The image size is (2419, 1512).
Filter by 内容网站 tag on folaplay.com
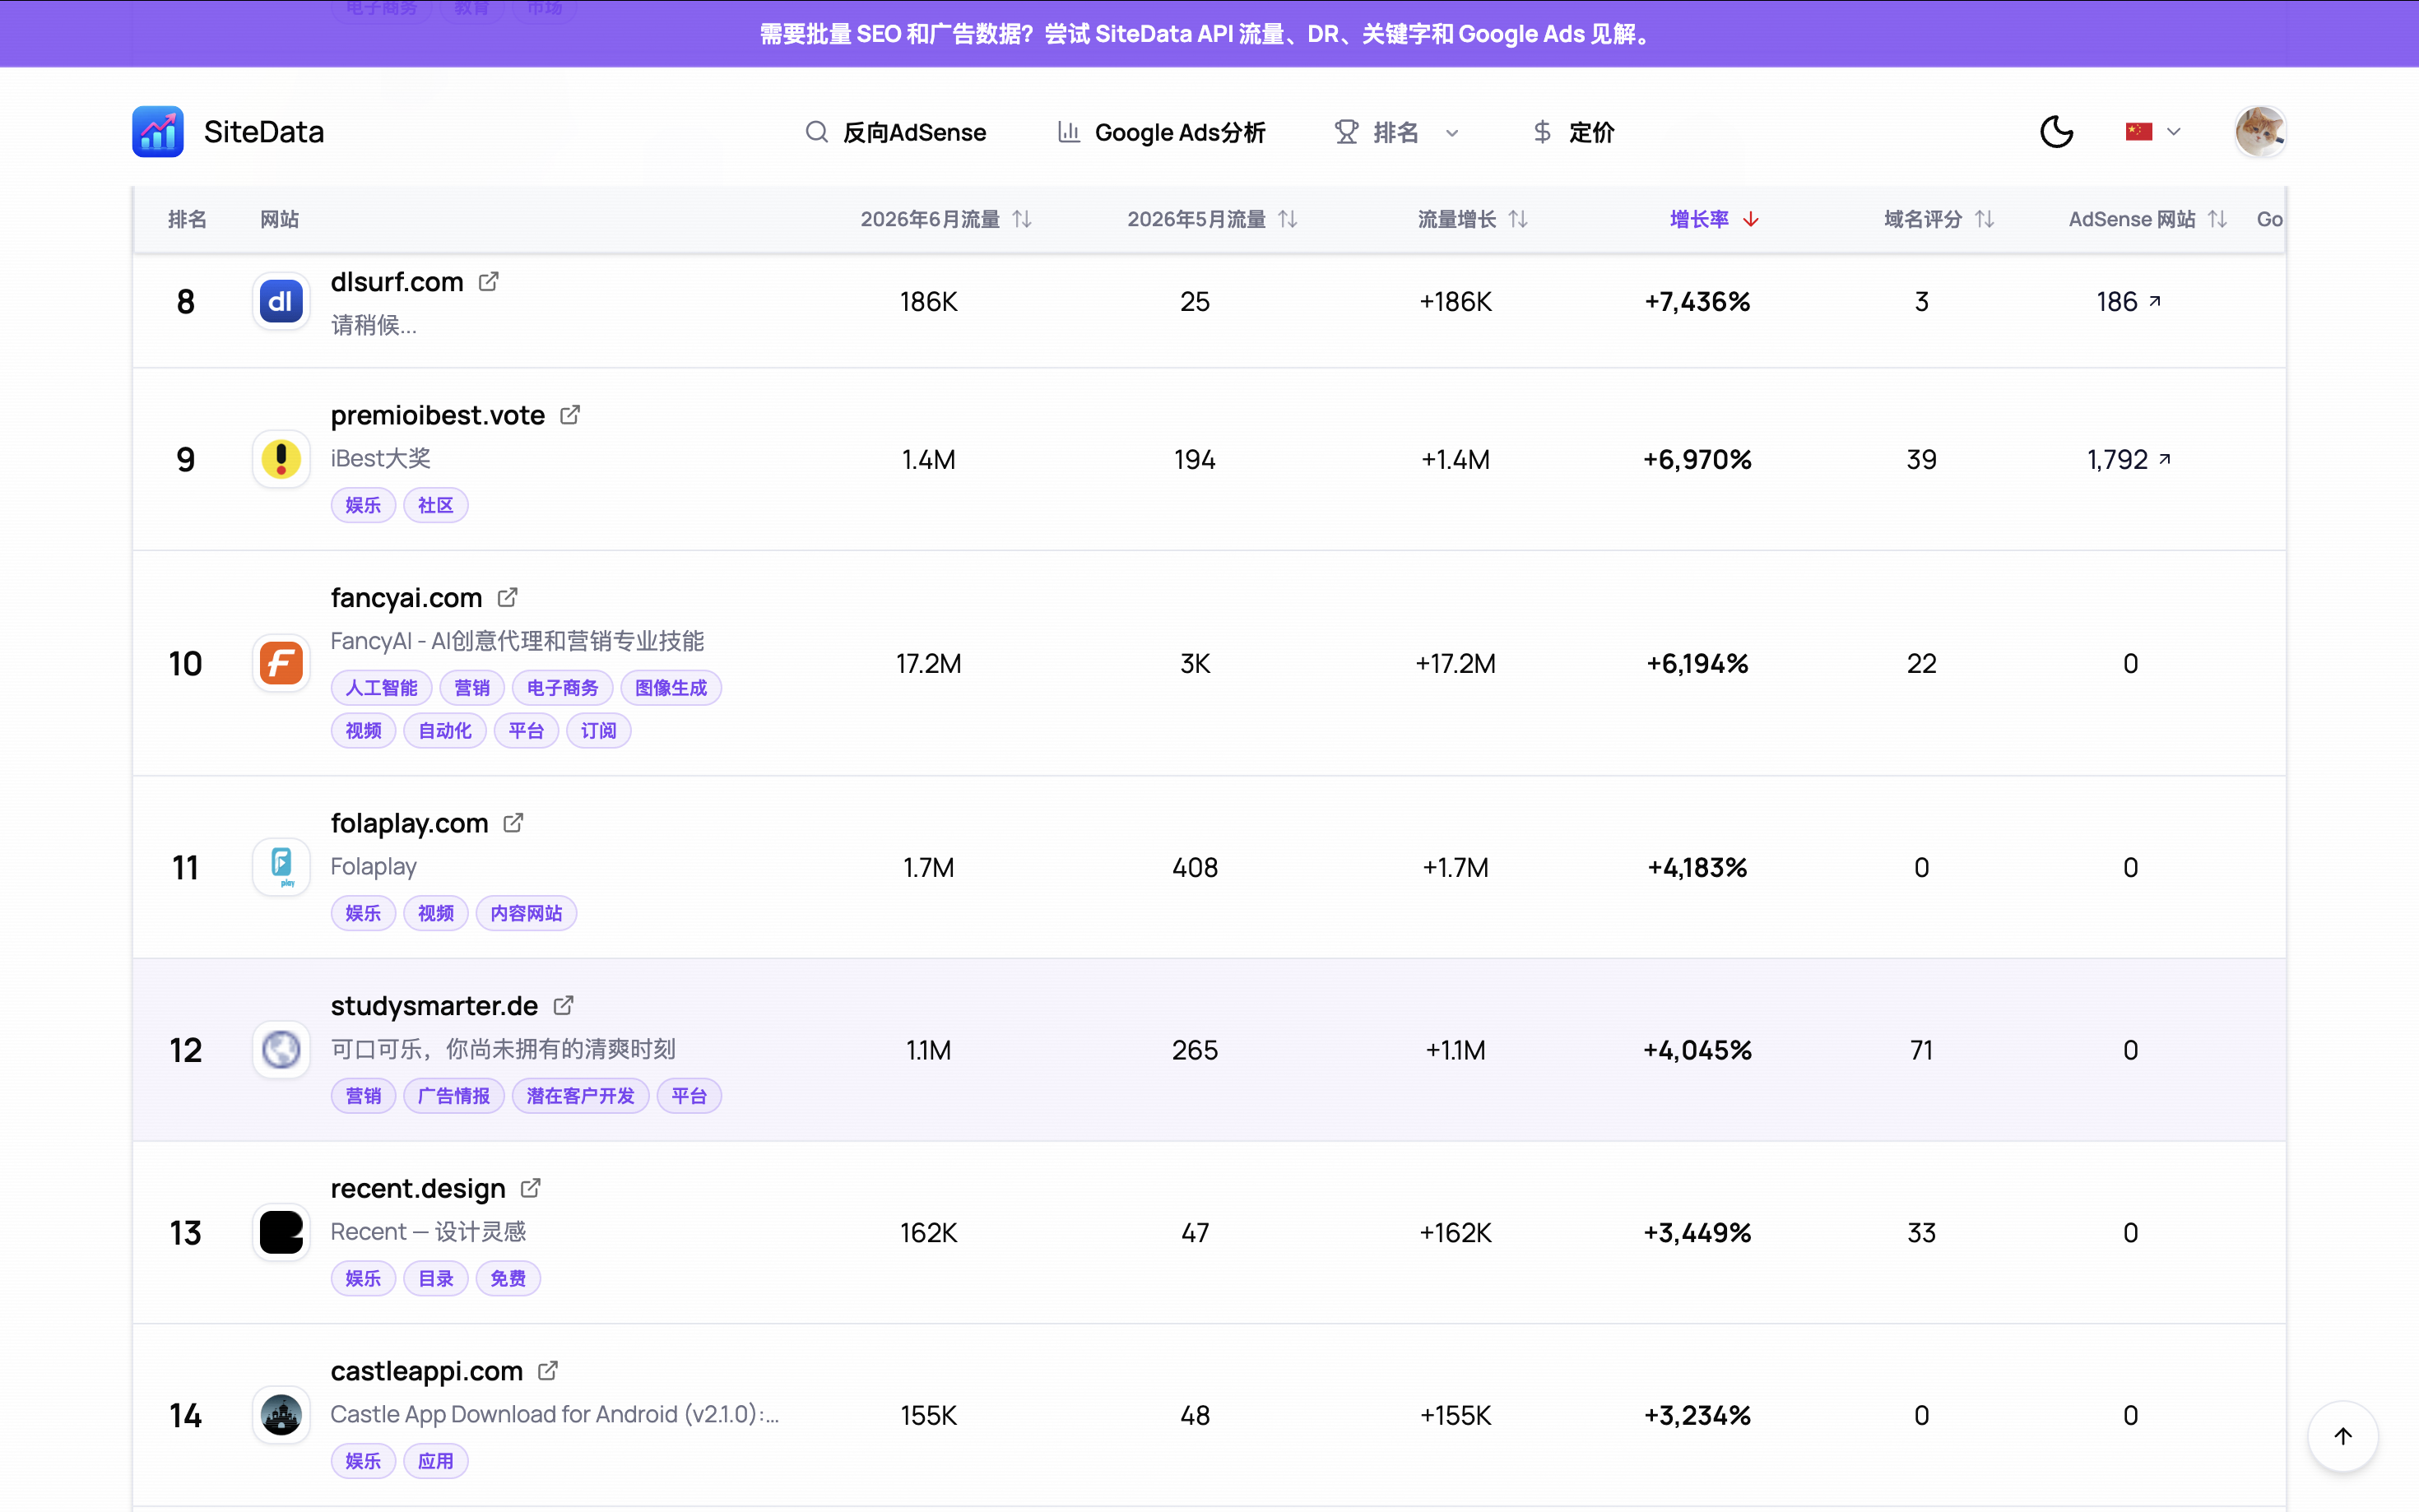[526, 913]
